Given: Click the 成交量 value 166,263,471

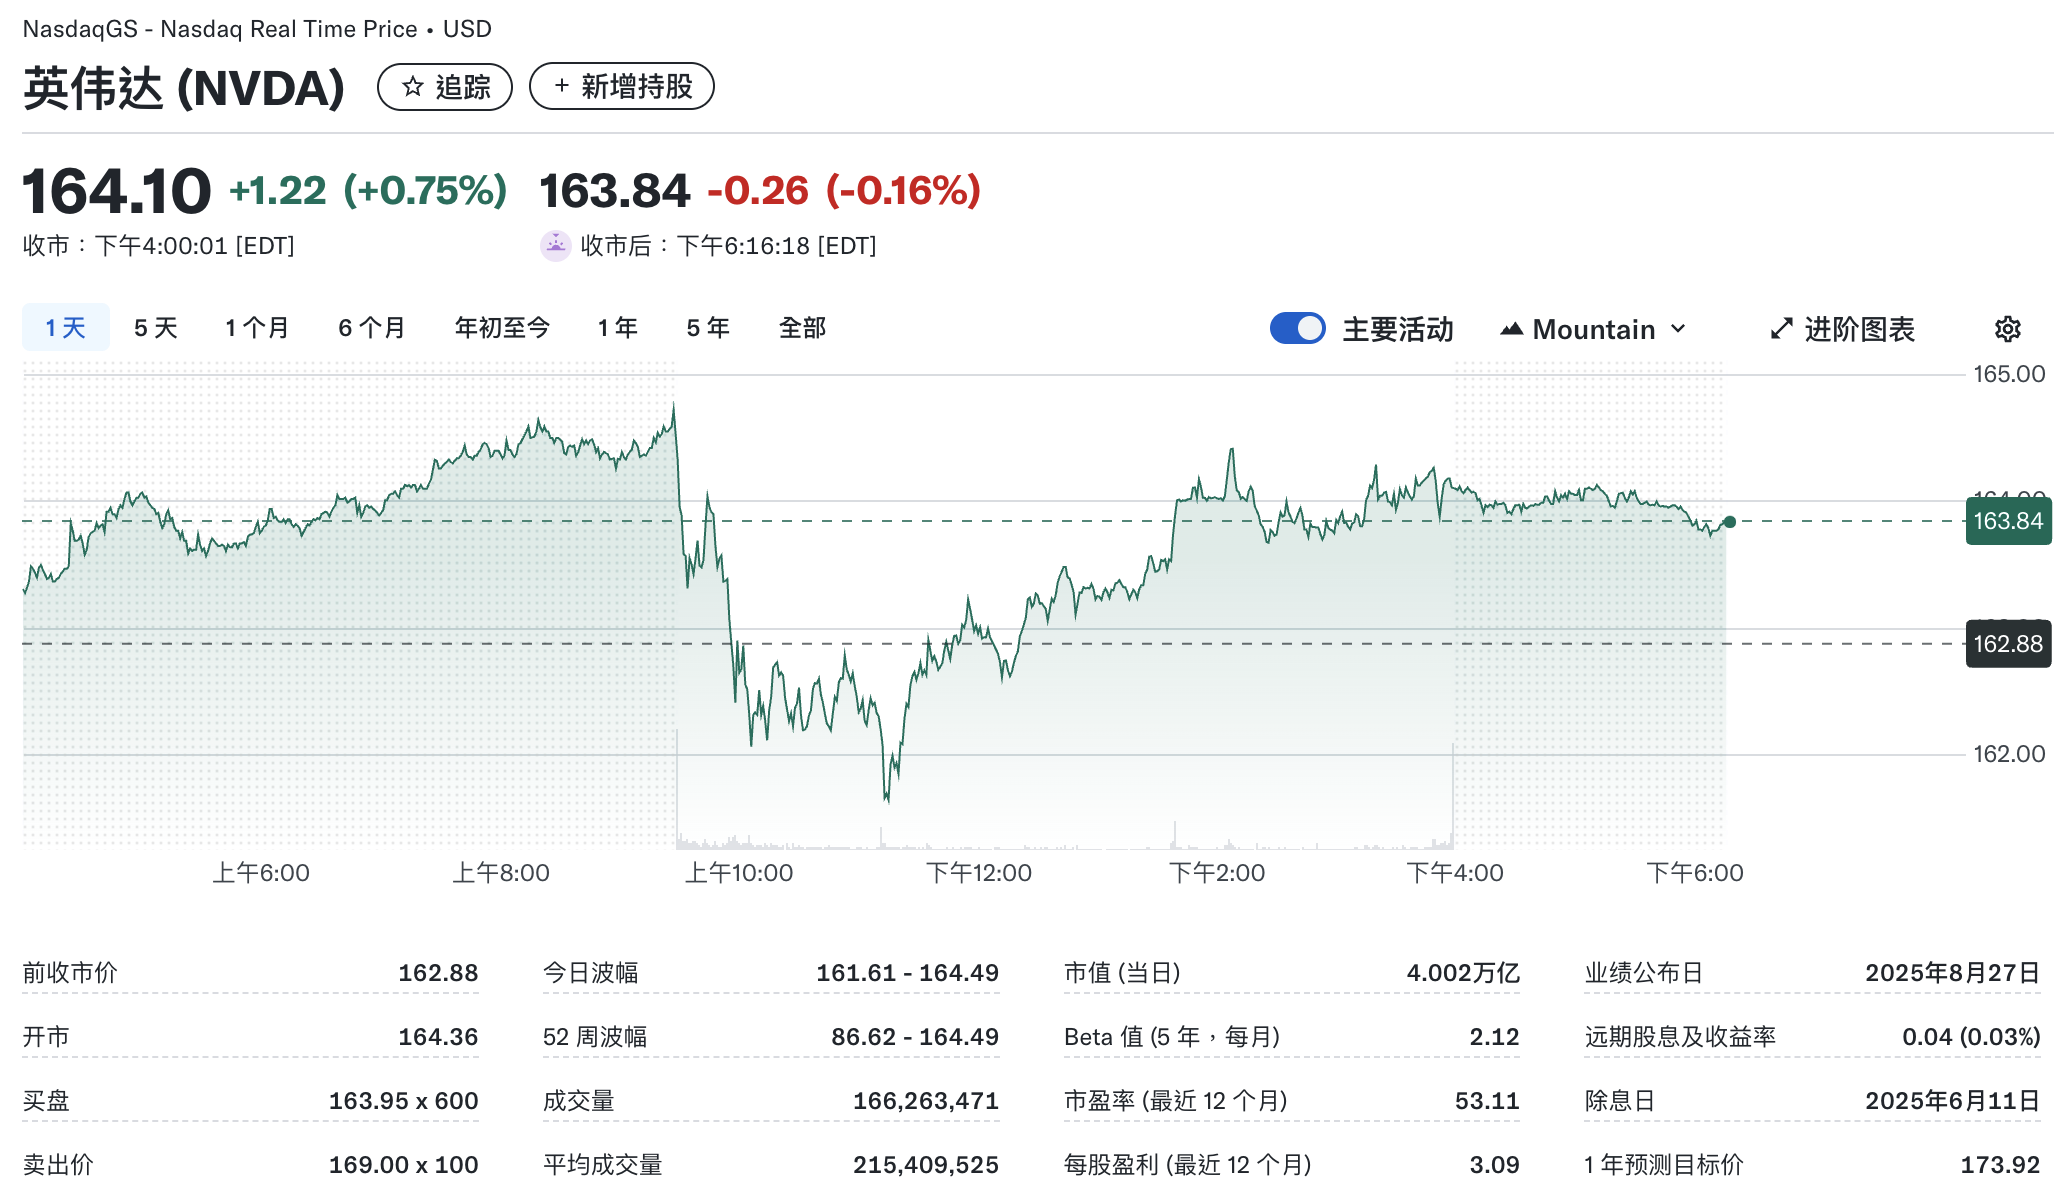Looking at the screenshot, I should click(925, 1101).
